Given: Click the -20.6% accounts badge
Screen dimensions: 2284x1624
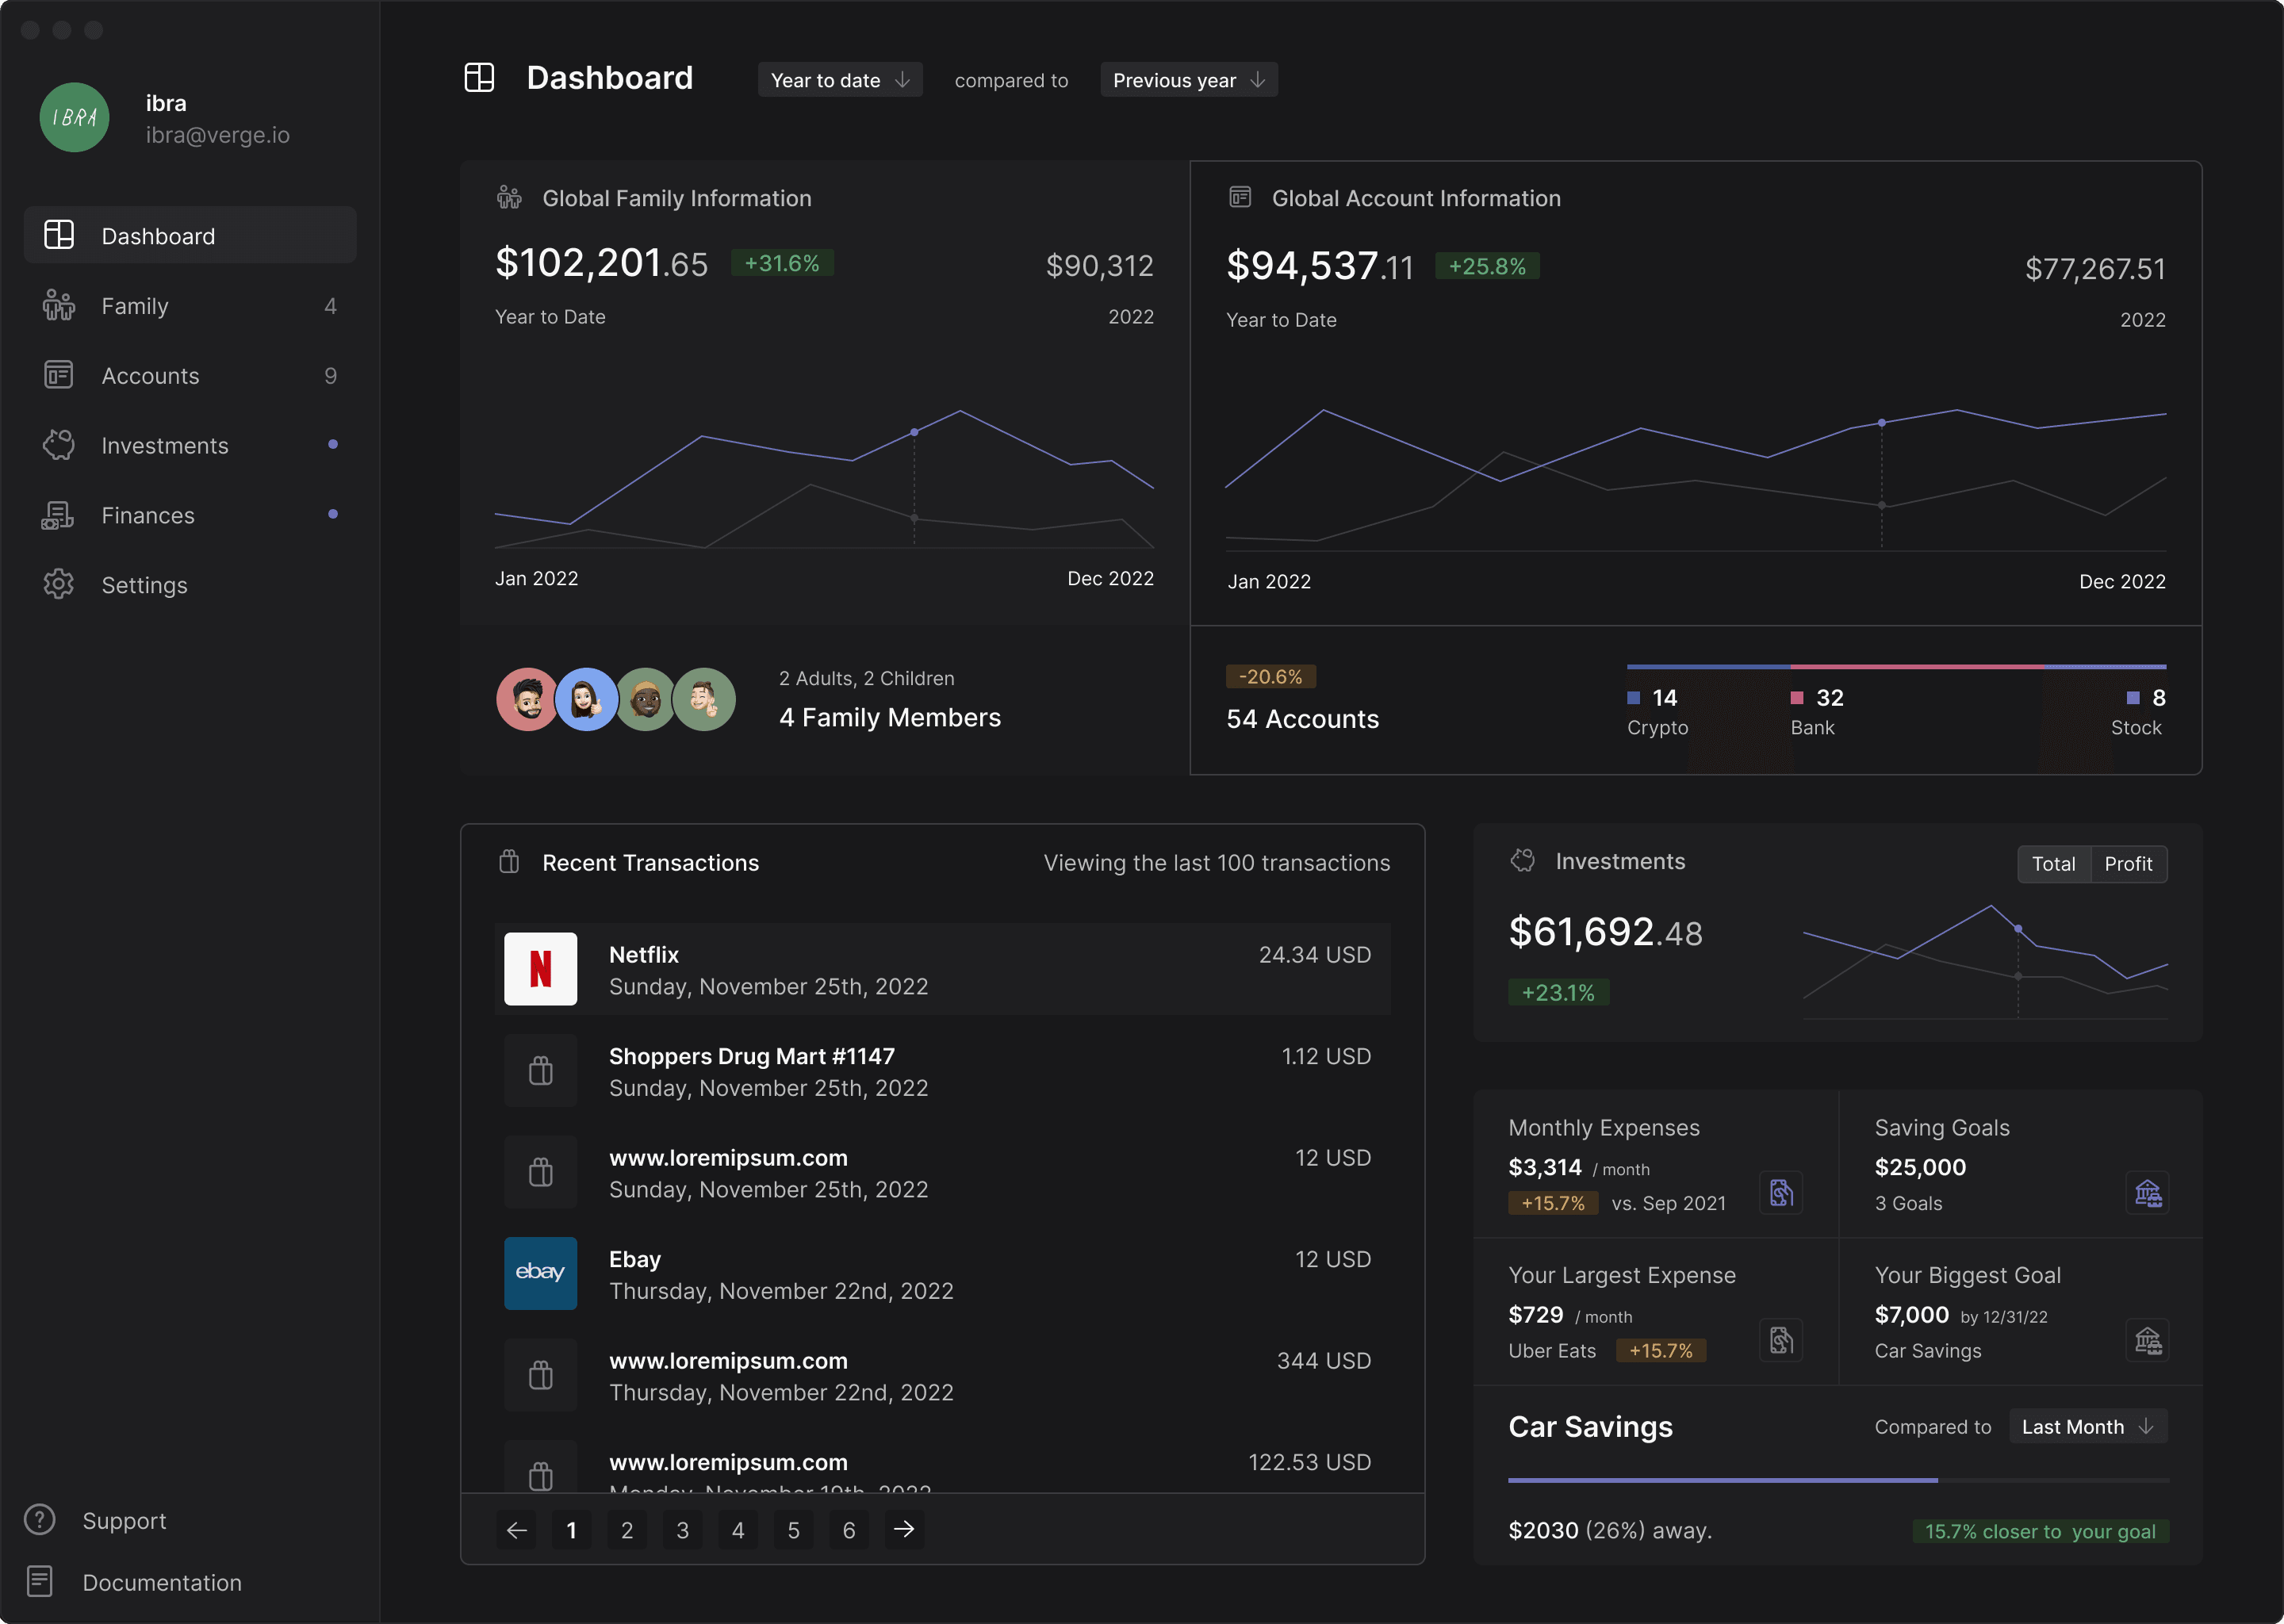Looking at the screenshot, I should pyautogui.click(x=1270, y=677).
